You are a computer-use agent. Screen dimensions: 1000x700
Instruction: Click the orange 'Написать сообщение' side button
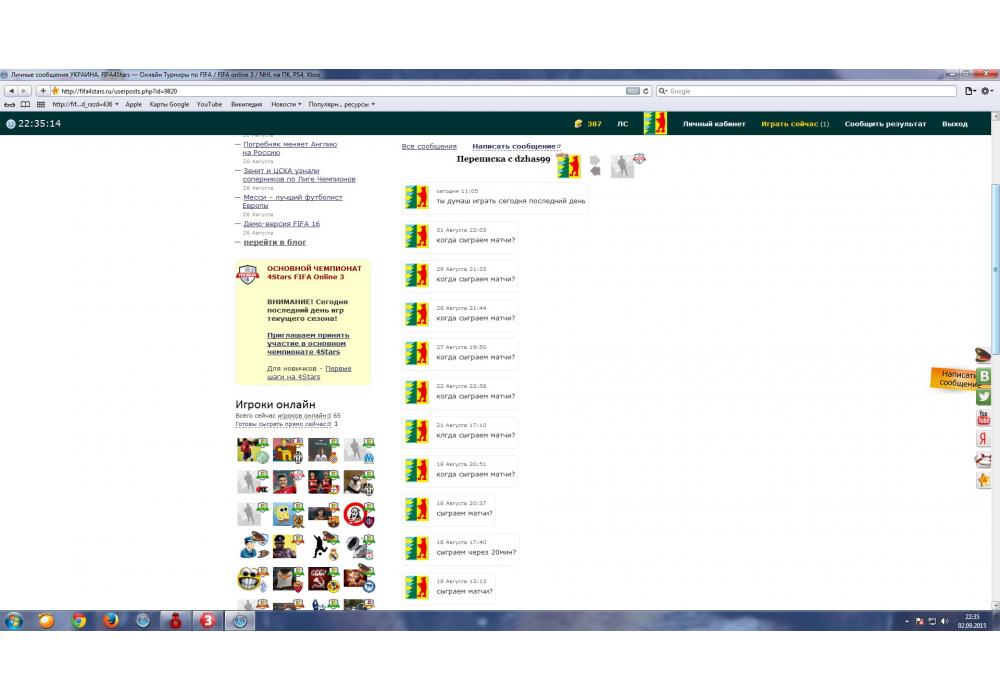coord(955,378)
